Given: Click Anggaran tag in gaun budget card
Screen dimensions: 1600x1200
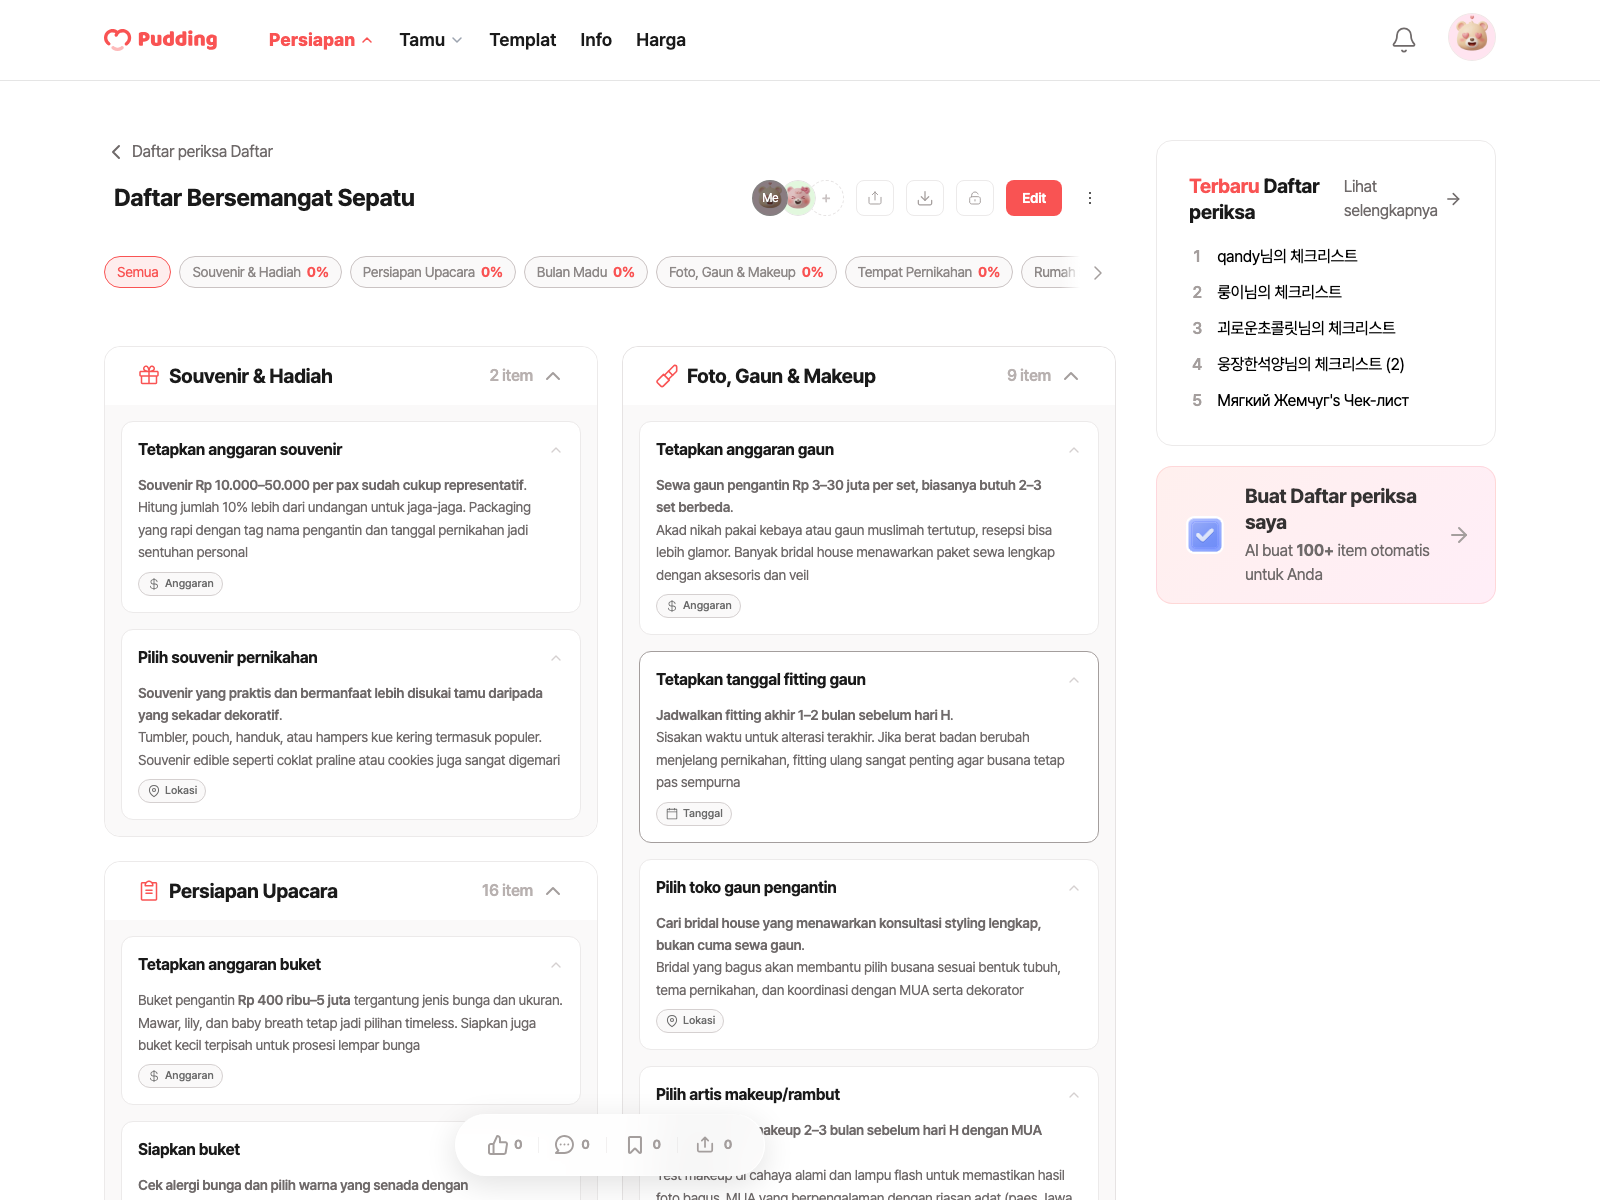Looking at the screenshot, I should pos(698,606).
